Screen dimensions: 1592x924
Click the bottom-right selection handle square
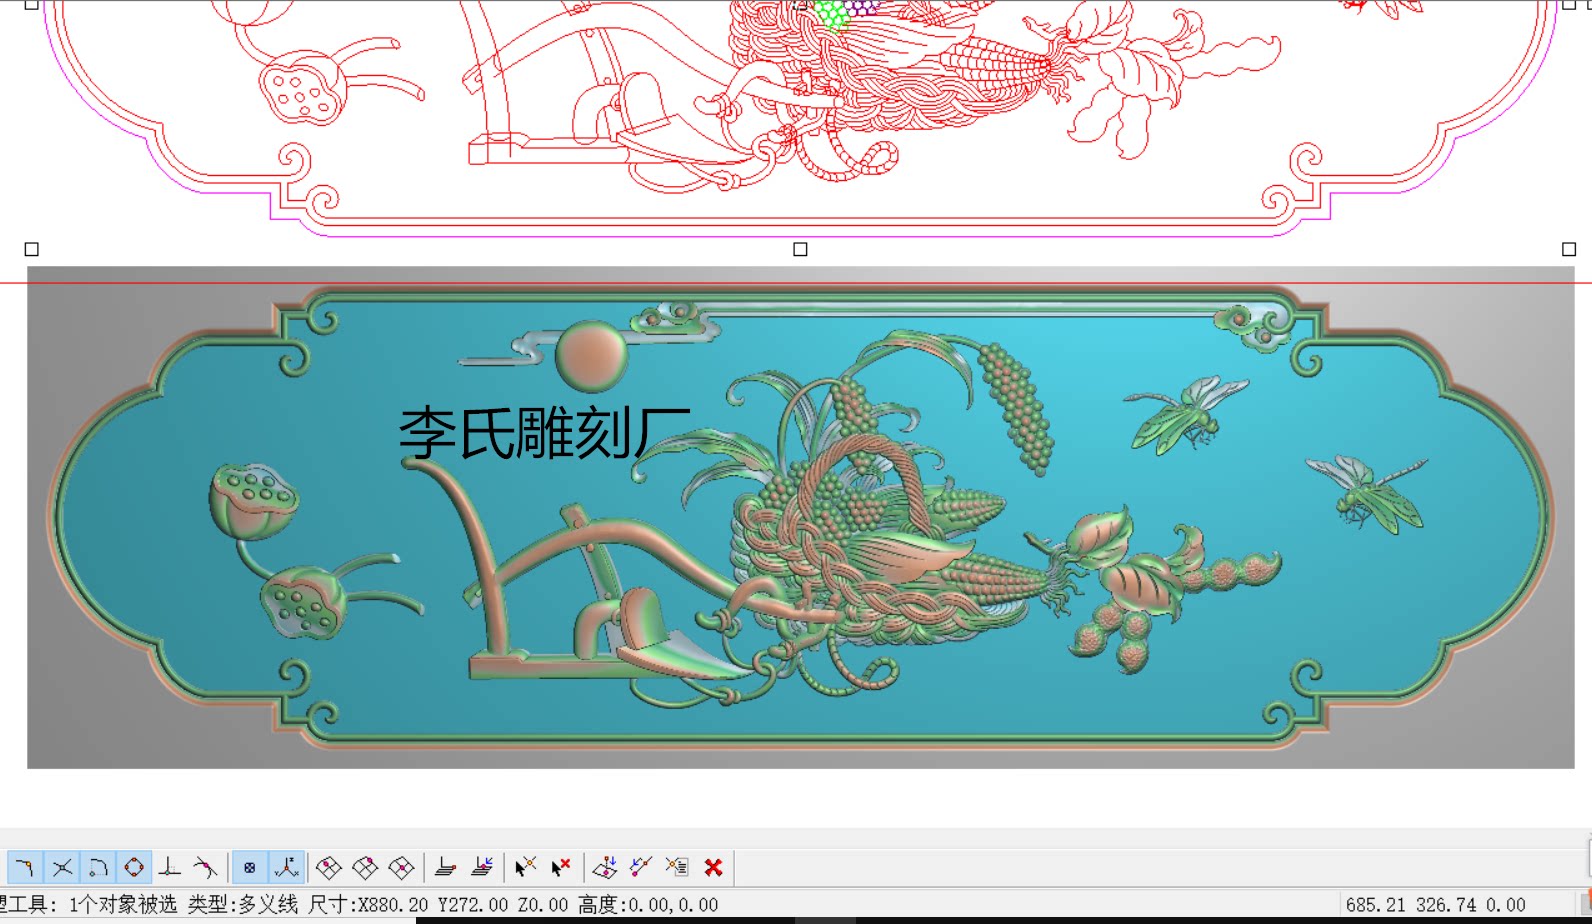pyautogui.click(x=1569, y=249)
